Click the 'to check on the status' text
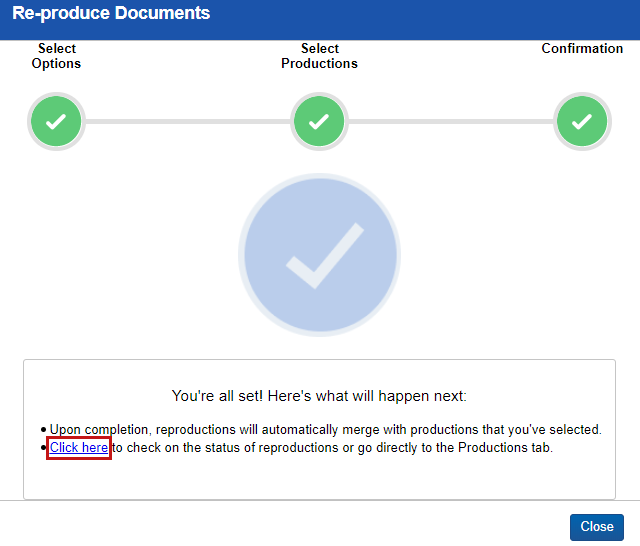 (332, 448)
